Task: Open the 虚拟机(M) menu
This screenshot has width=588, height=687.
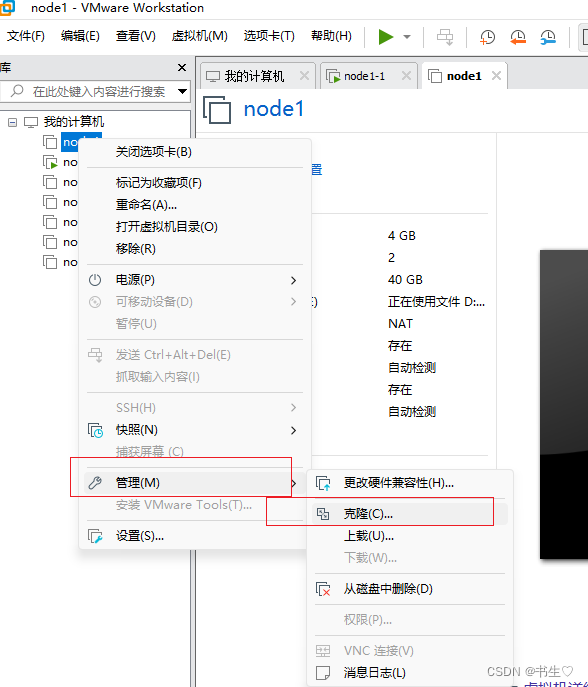Action: [199, 36]
